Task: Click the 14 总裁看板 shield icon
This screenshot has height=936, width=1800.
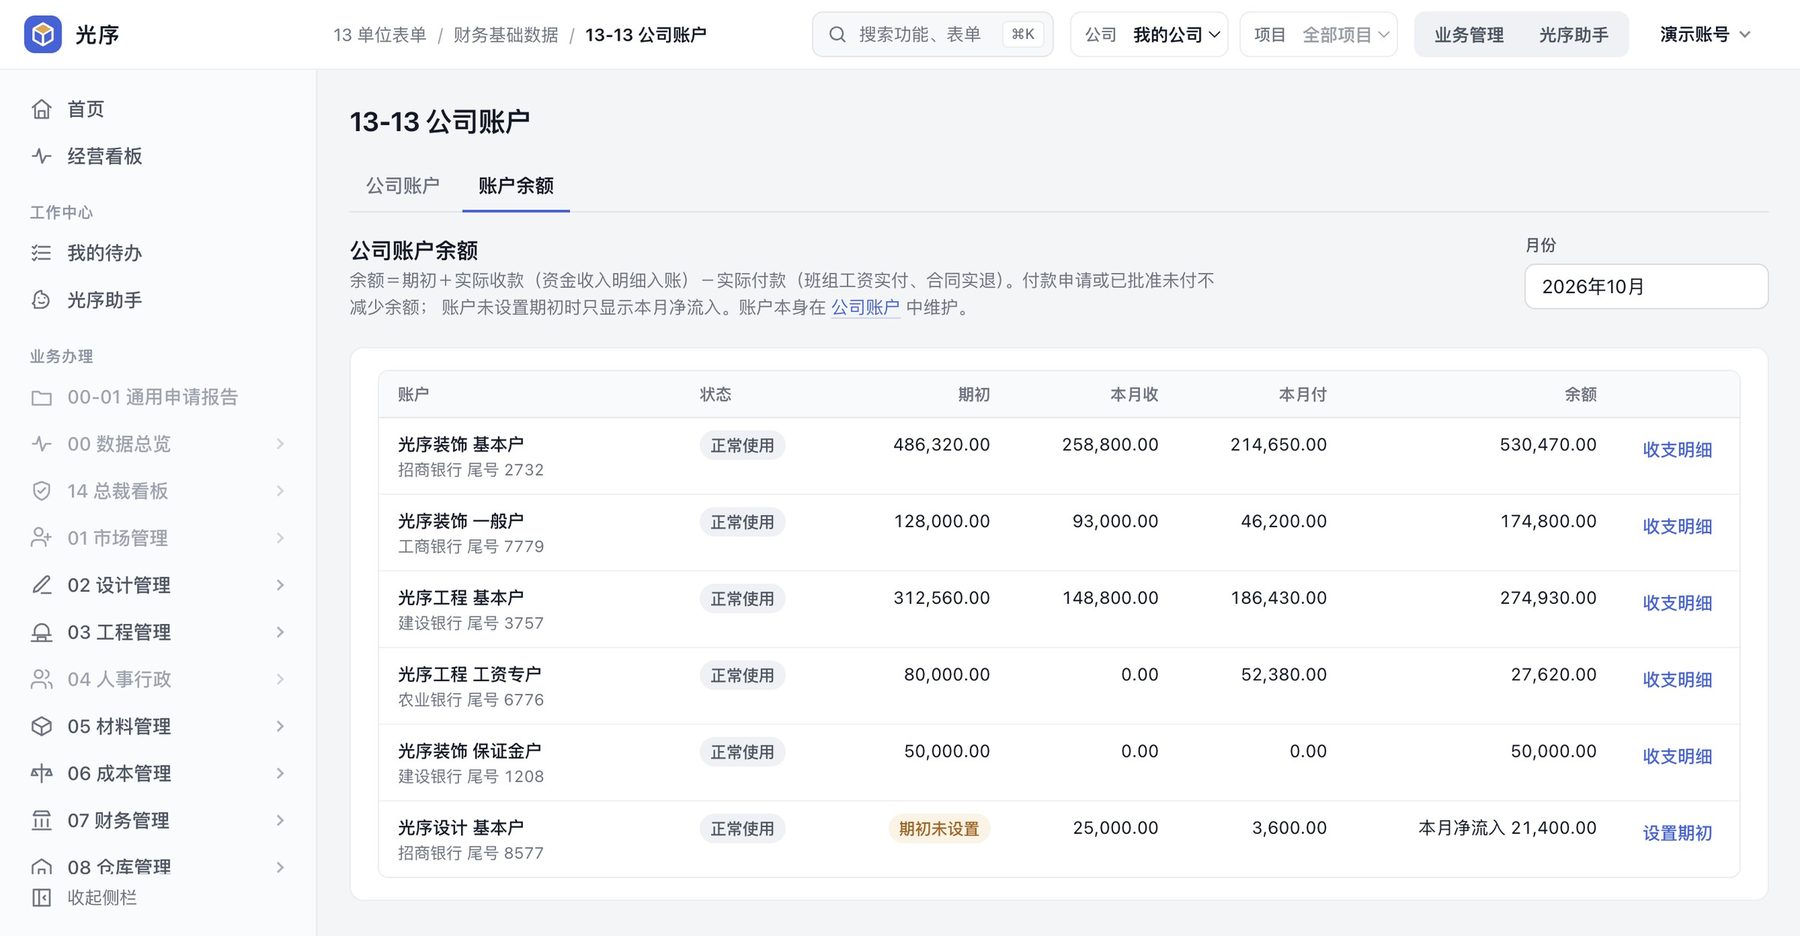Action: 41,491
